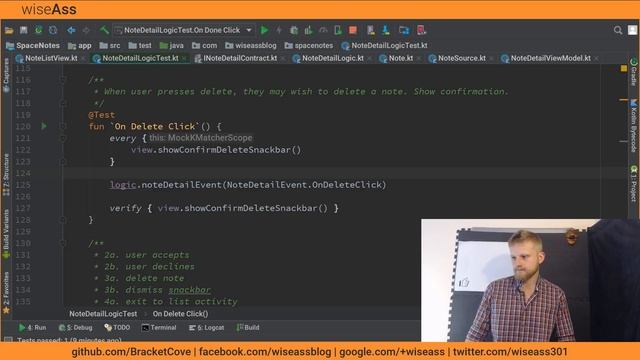
Task: Click the Search Everywhere magnifier icon
Action: point(618,30)
